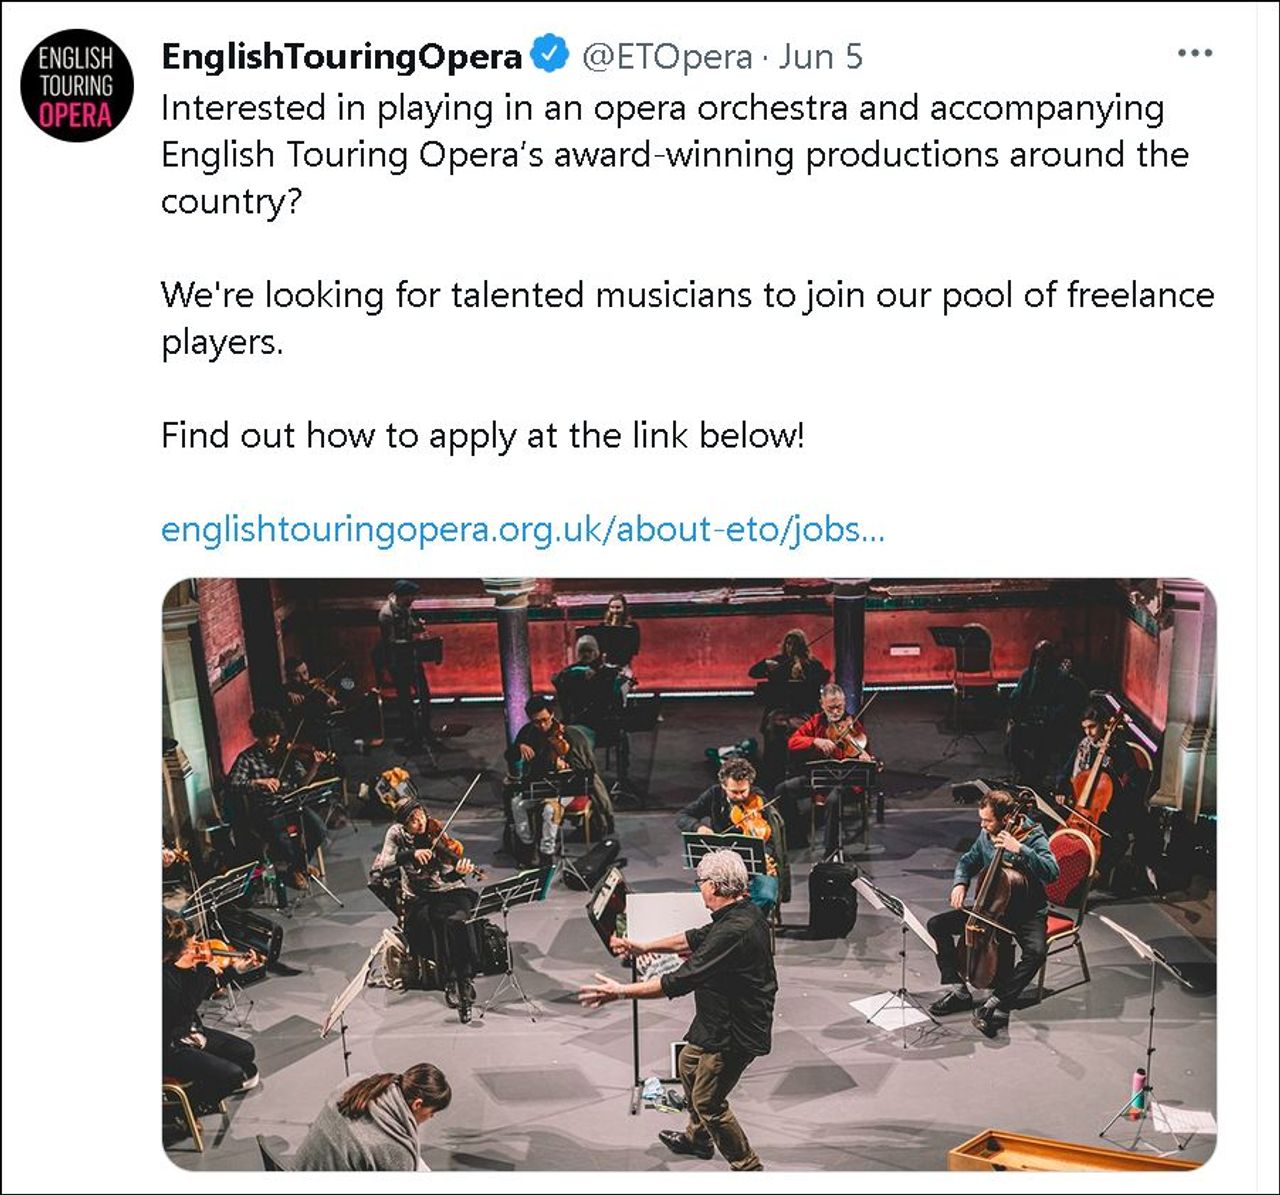The width and height of the screenshot is (1280, 1195).
Task: Click the pink OPERA word in logo
Action: (76, 115)
